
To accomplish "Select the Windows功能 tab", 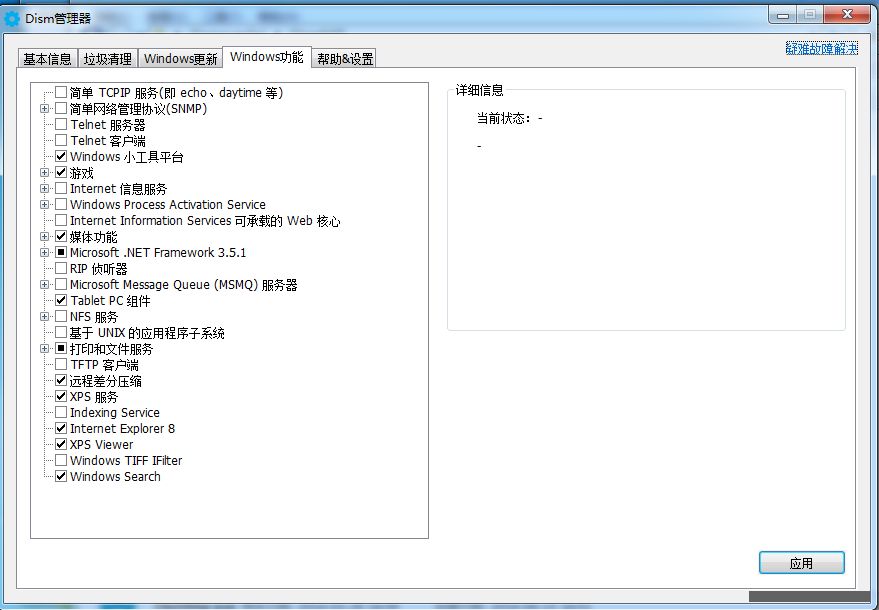I will tap(267, 57).
